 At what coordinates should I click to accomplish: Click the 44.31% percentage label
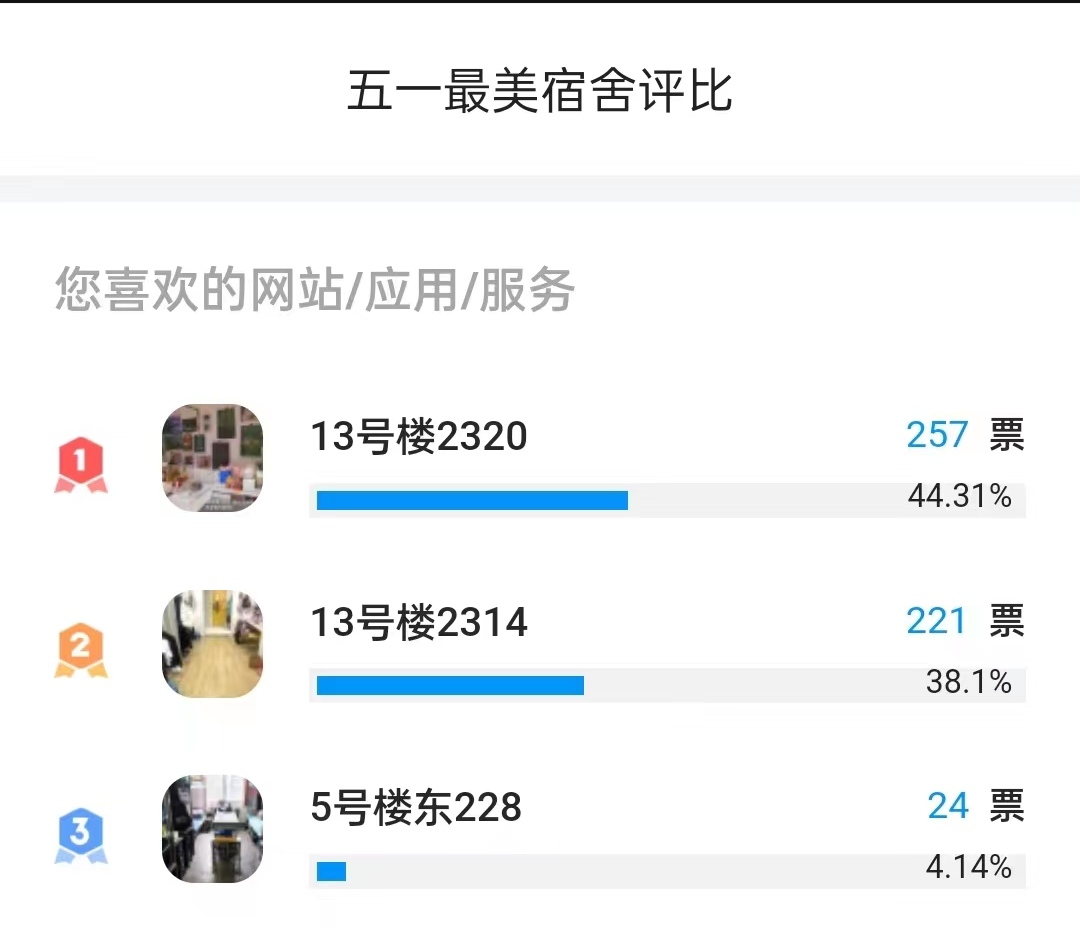(959, 495)
